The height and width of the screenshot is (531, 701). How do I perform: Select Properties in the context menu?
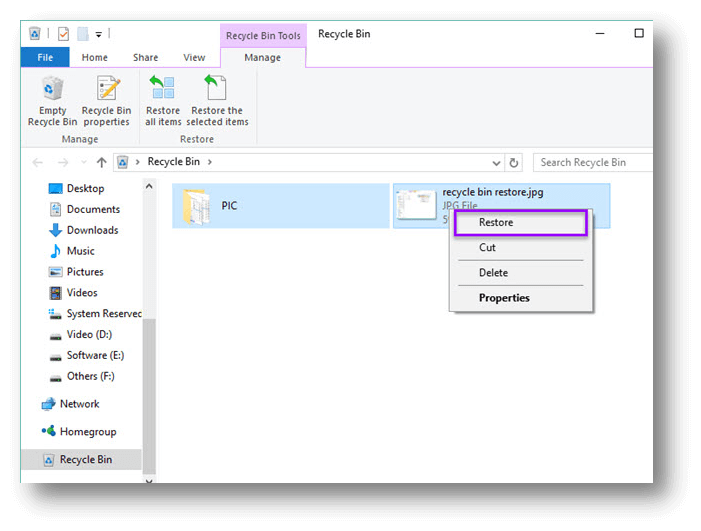(504, 298)
